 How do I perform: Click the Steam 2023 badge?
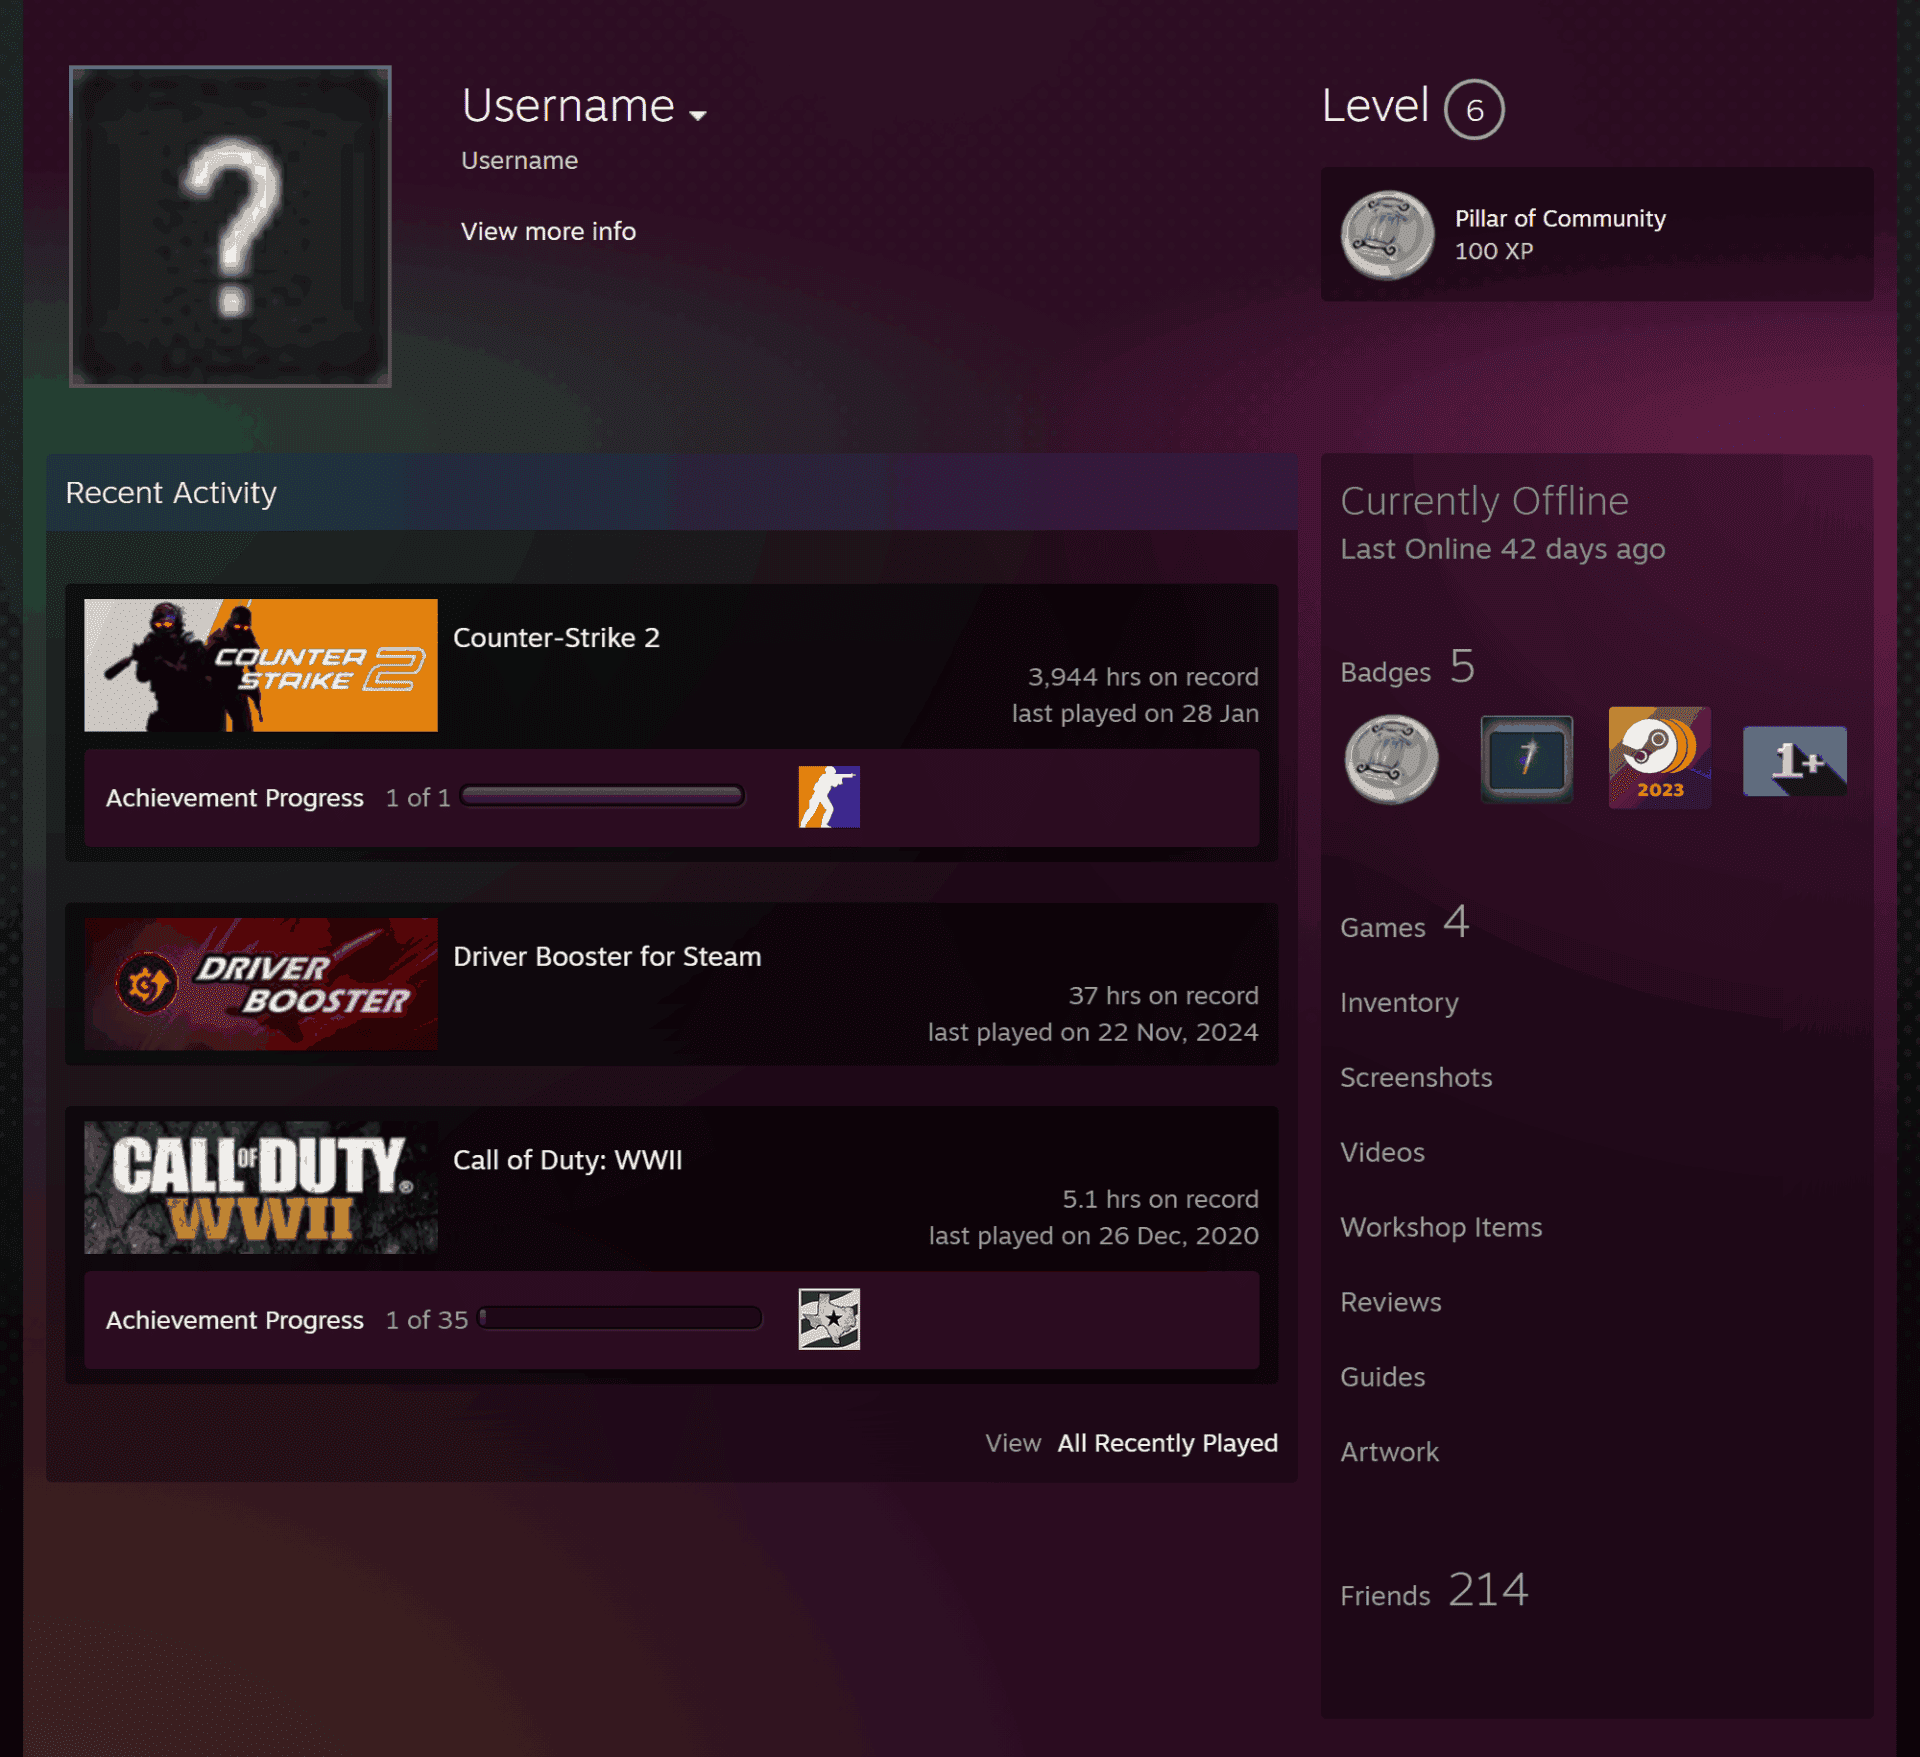pos(1660,758)
